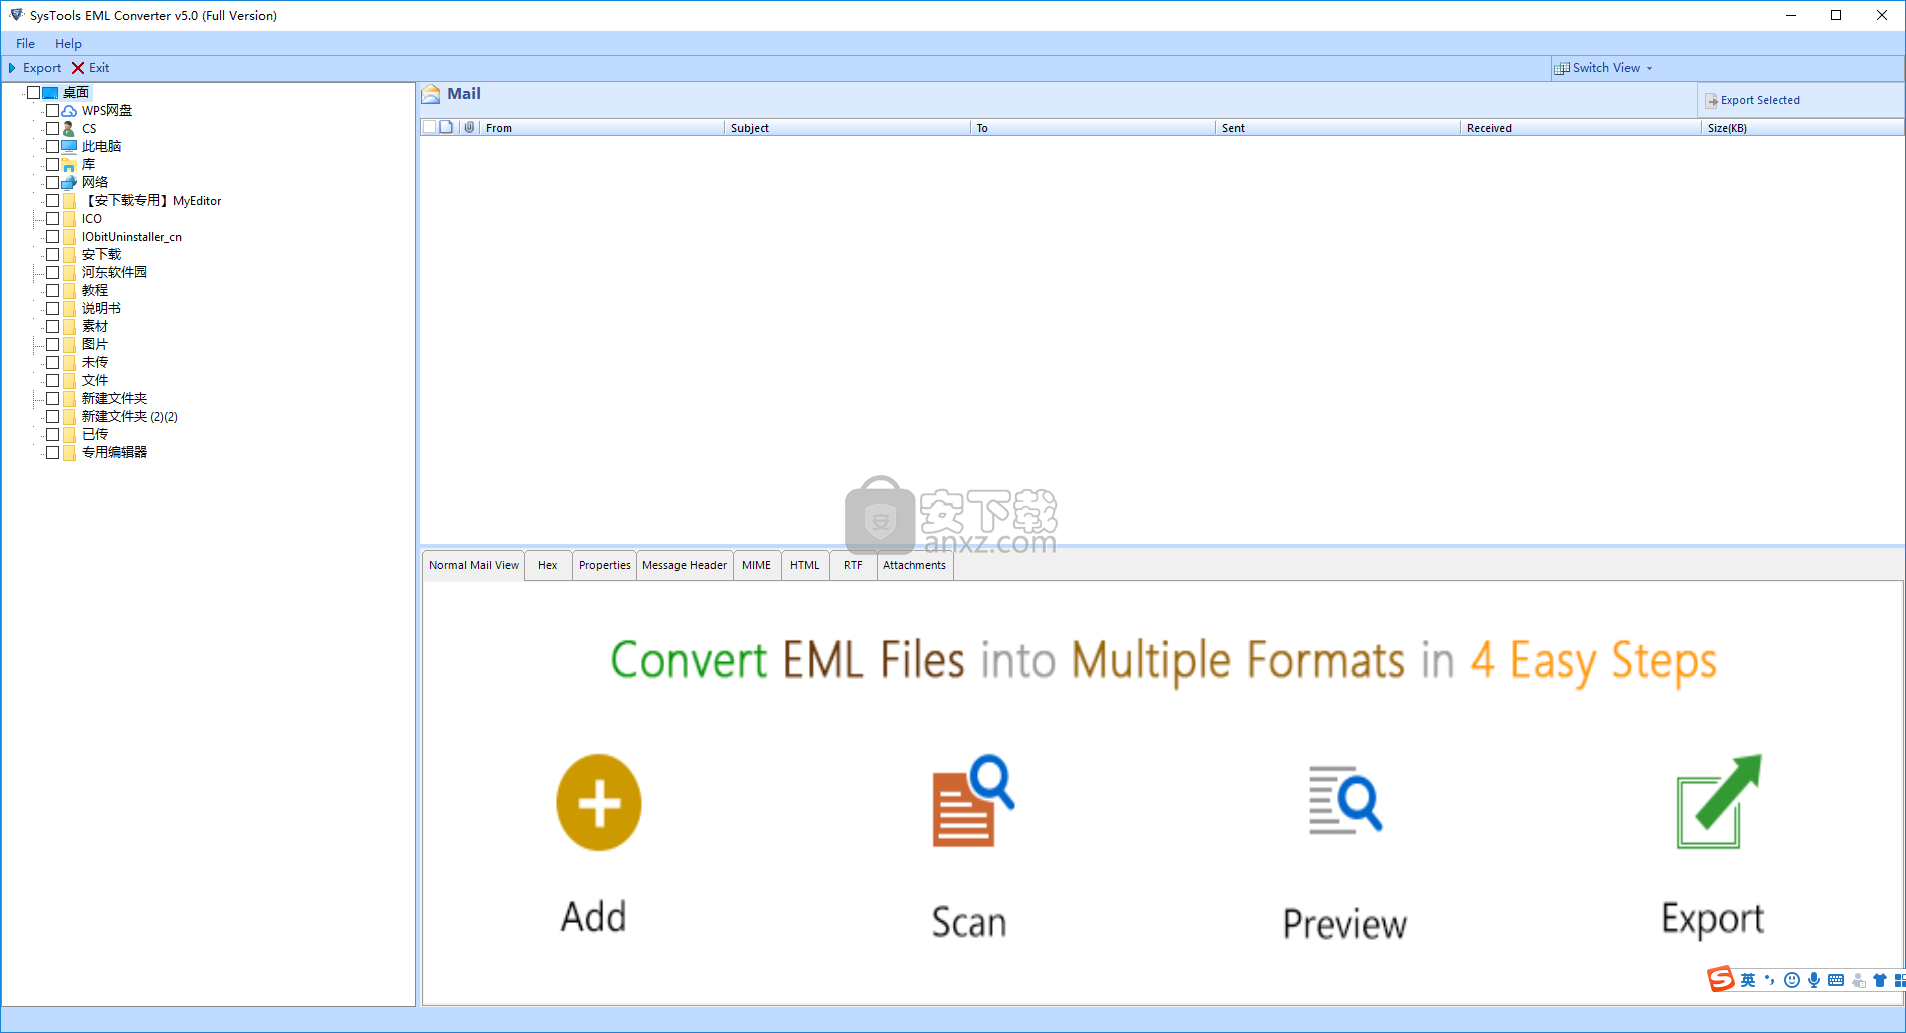1906x1033 pixels.
Task: Select the 未传 folder label
Action: (95, 363)
